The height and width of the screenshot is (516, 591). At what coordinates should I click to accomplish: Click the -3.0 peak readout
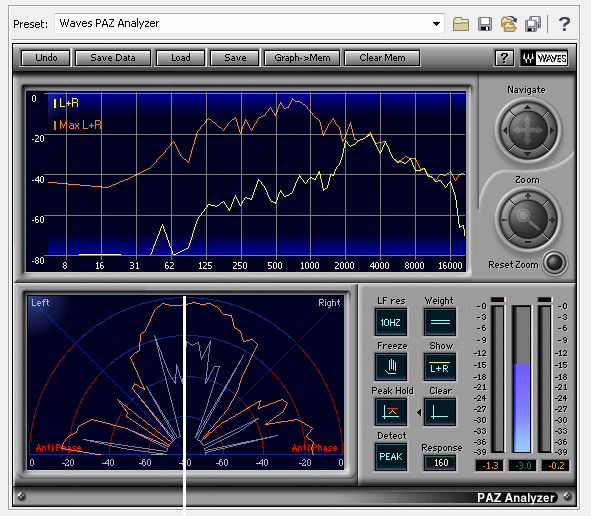click(522, 465)
